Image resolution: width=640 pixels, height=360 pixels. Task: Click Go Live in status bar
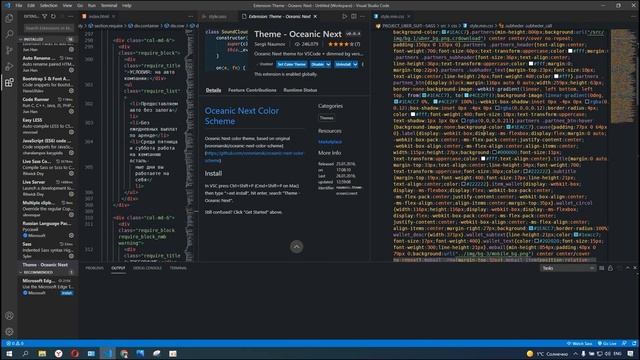[607, 343]
